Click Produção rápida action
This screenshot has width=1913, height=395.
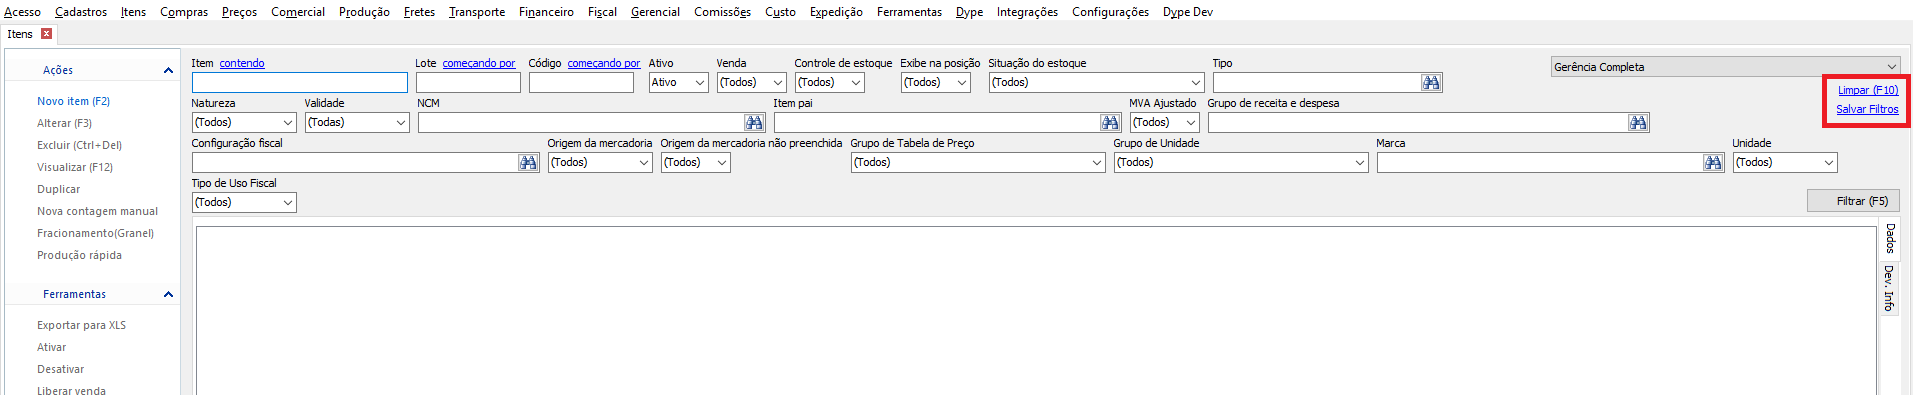coord(80,255)
